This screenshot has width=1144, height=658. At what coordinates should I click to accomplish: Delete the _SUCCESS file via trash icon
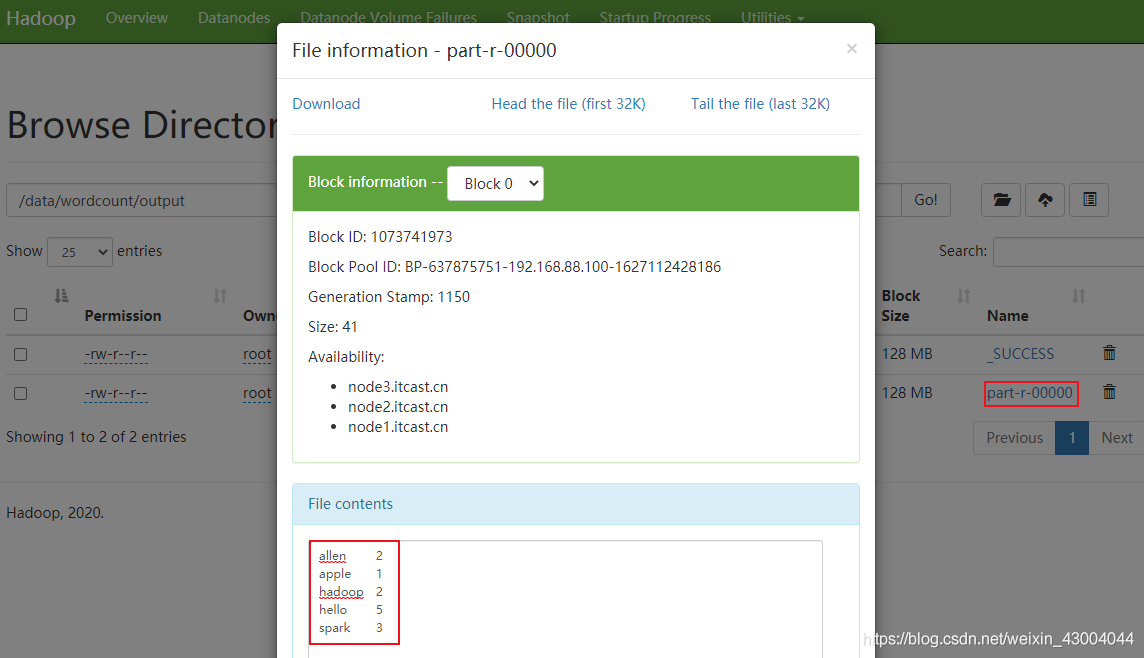click(1109, 353)
